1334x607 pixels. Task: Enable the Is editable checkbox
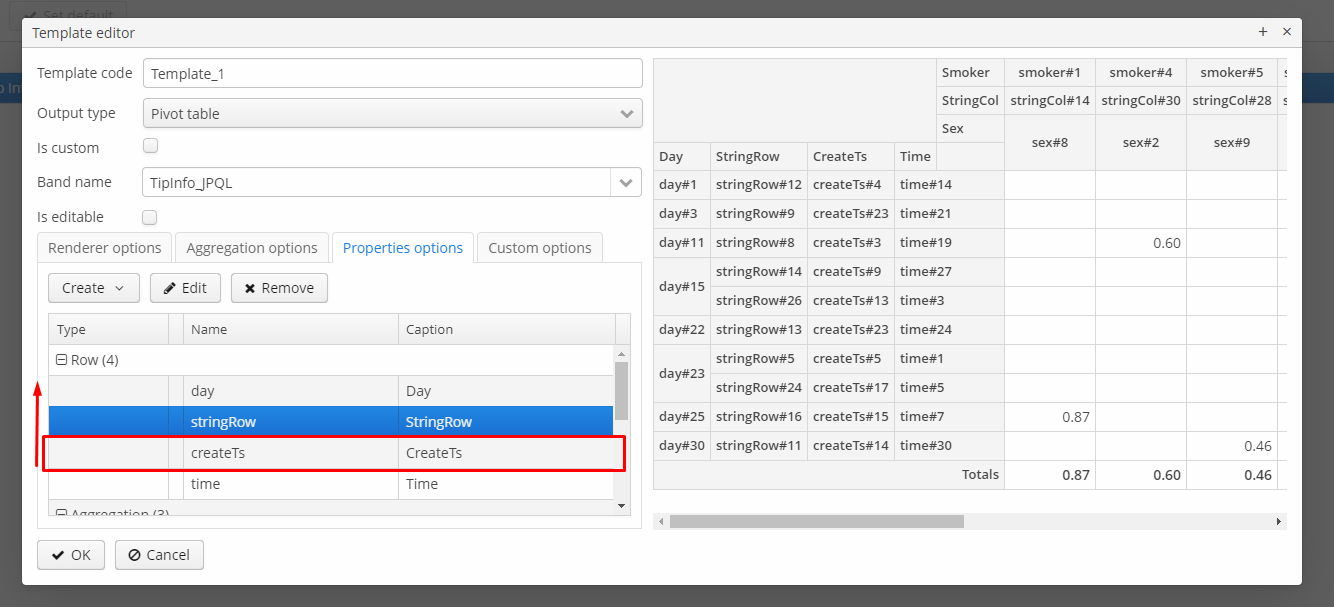pyautogui.click(x=149, y=217)
